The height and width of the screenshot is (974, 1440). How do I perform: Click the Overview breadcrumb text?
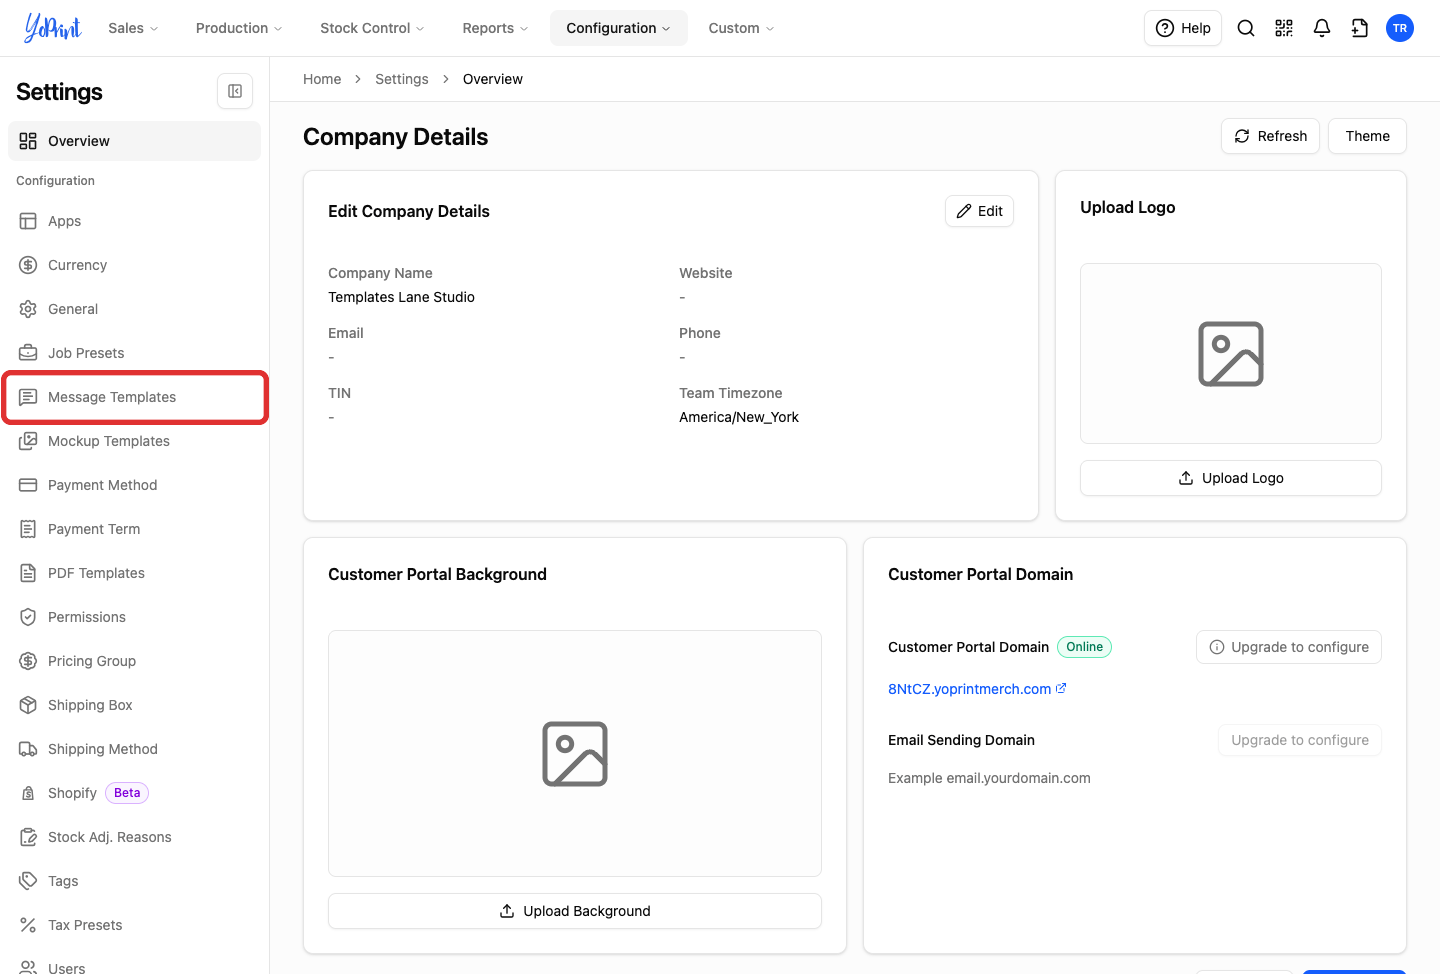click(492, 79)
